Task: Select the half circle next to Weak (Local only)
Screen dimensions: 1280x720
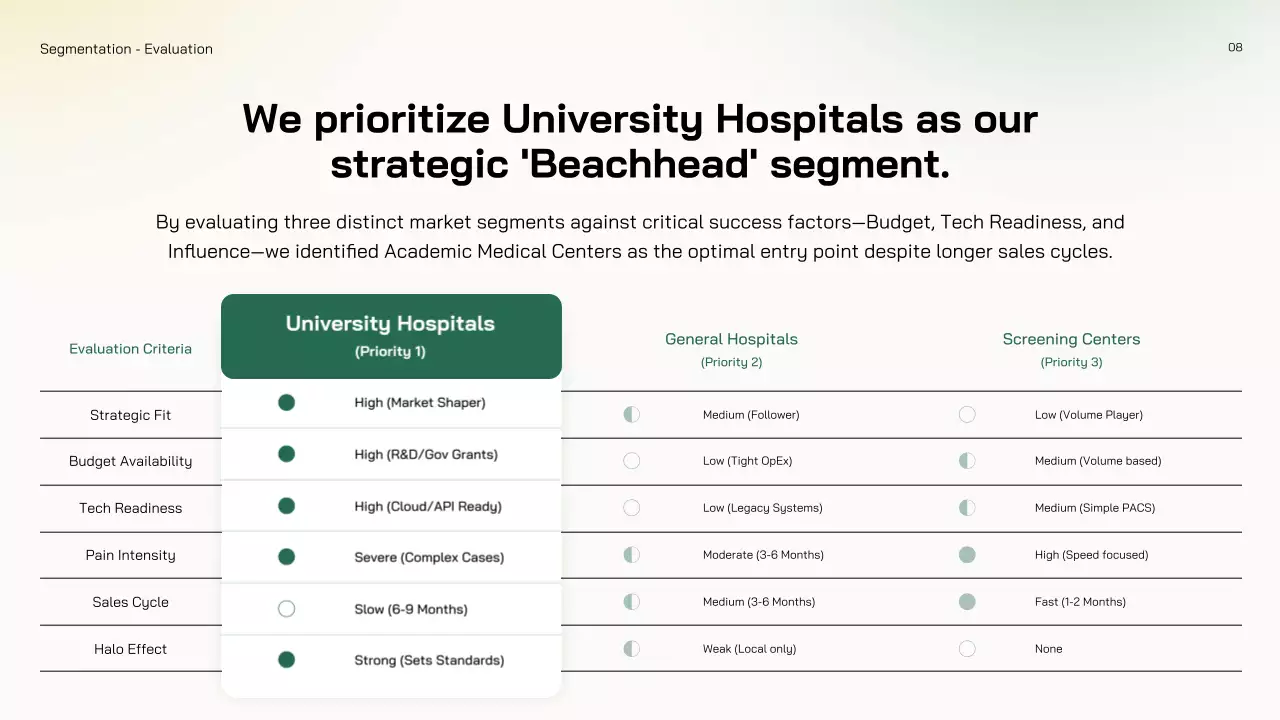Action: click(x=631, y=649)
